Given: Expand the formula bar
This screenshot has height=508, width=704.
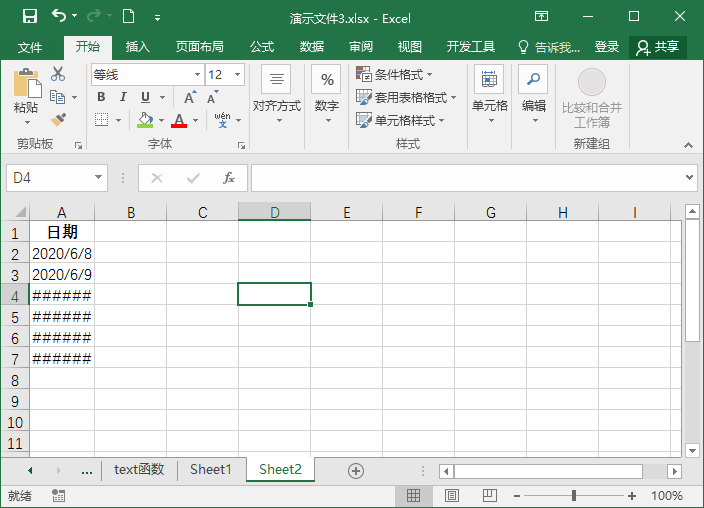Looking at the screenshot, I should (x=690, y=177).
